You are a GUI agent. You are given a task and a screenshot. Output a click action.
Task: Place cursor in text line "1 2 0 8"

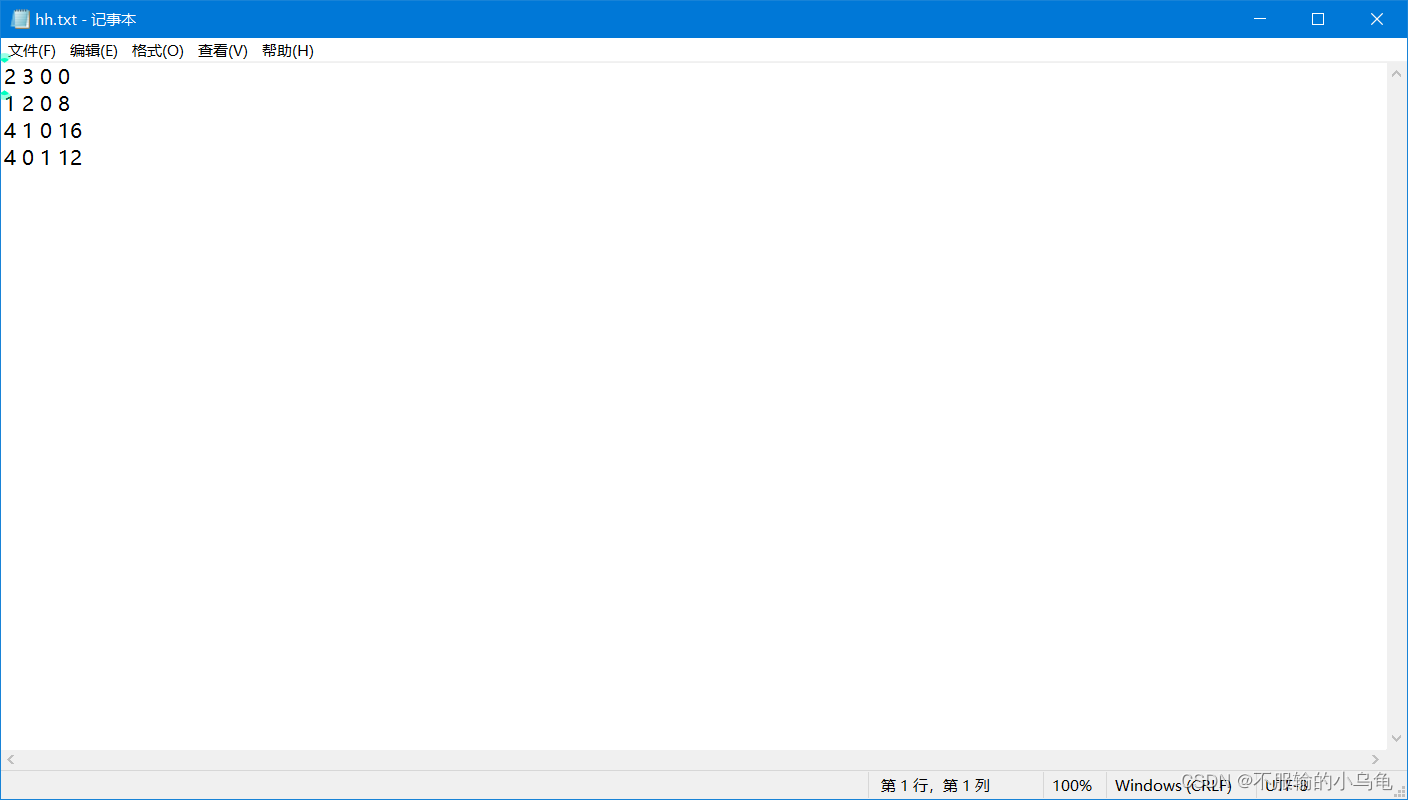37,104
